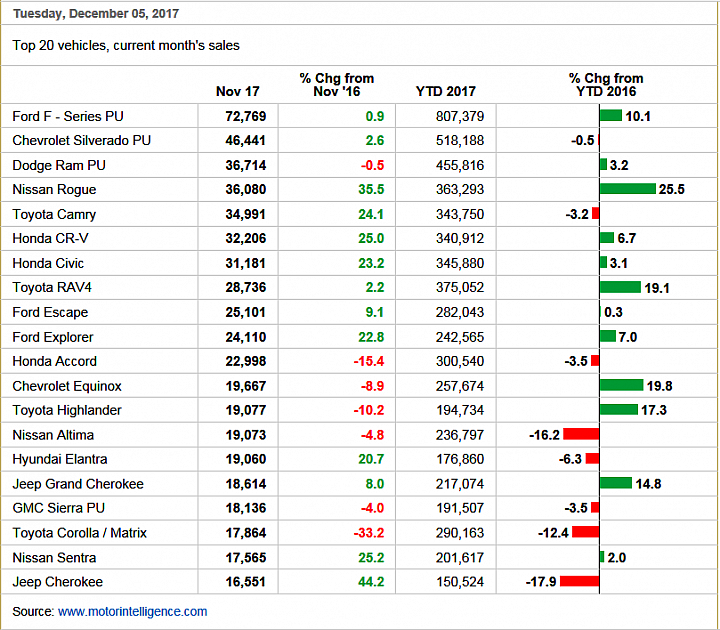720x630 pixels.
Task: Click the 'Honda CR-V' vehicle name
Action: pos(51,238)
